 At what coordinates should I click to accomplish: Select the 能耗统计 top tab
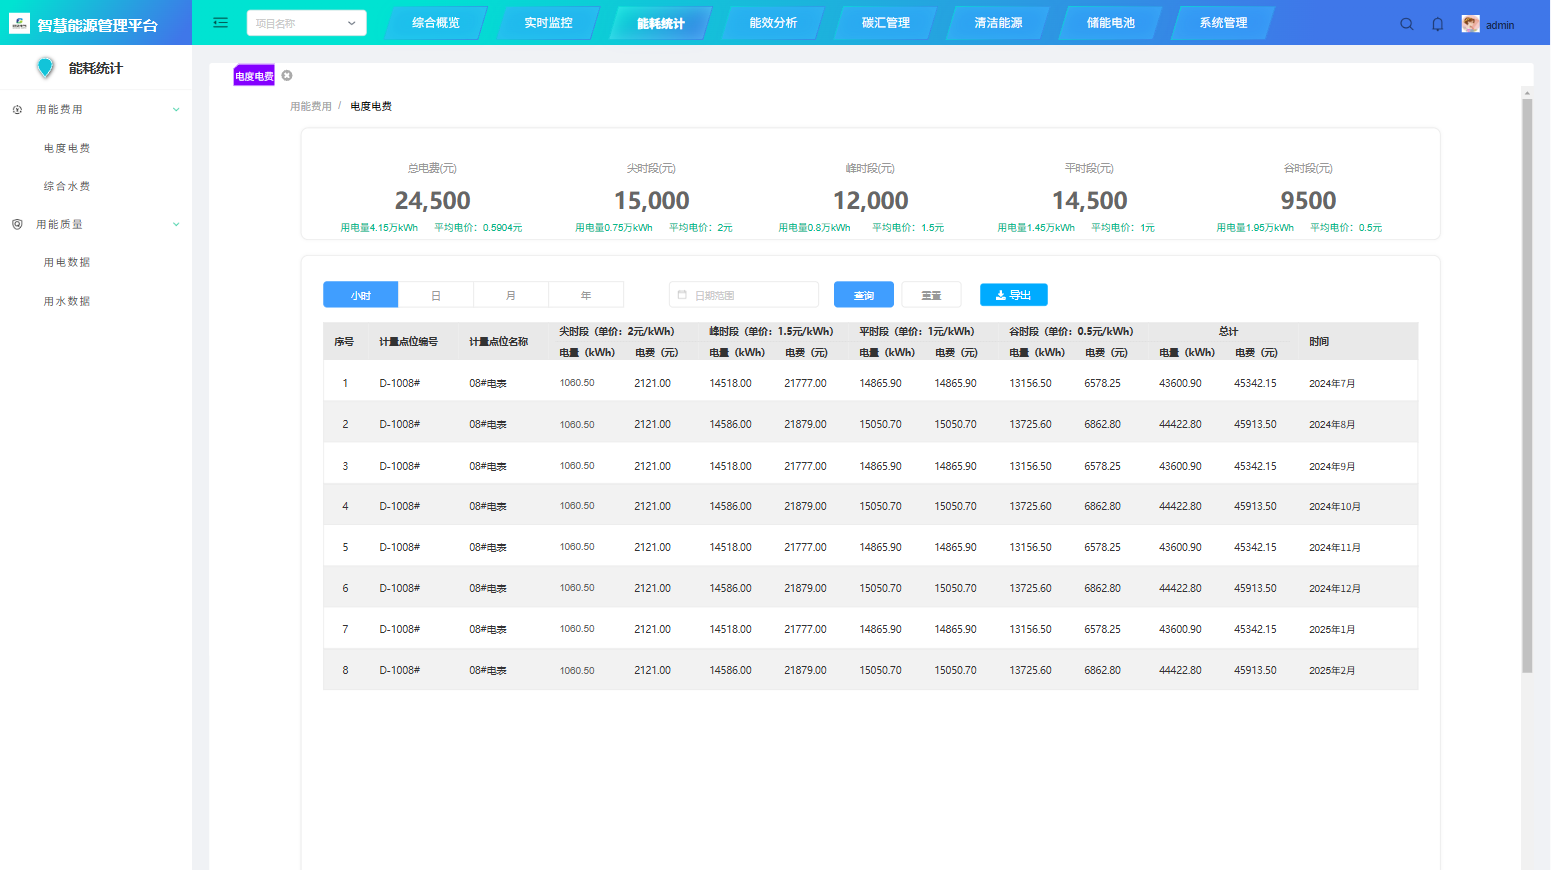click(661, 23)
